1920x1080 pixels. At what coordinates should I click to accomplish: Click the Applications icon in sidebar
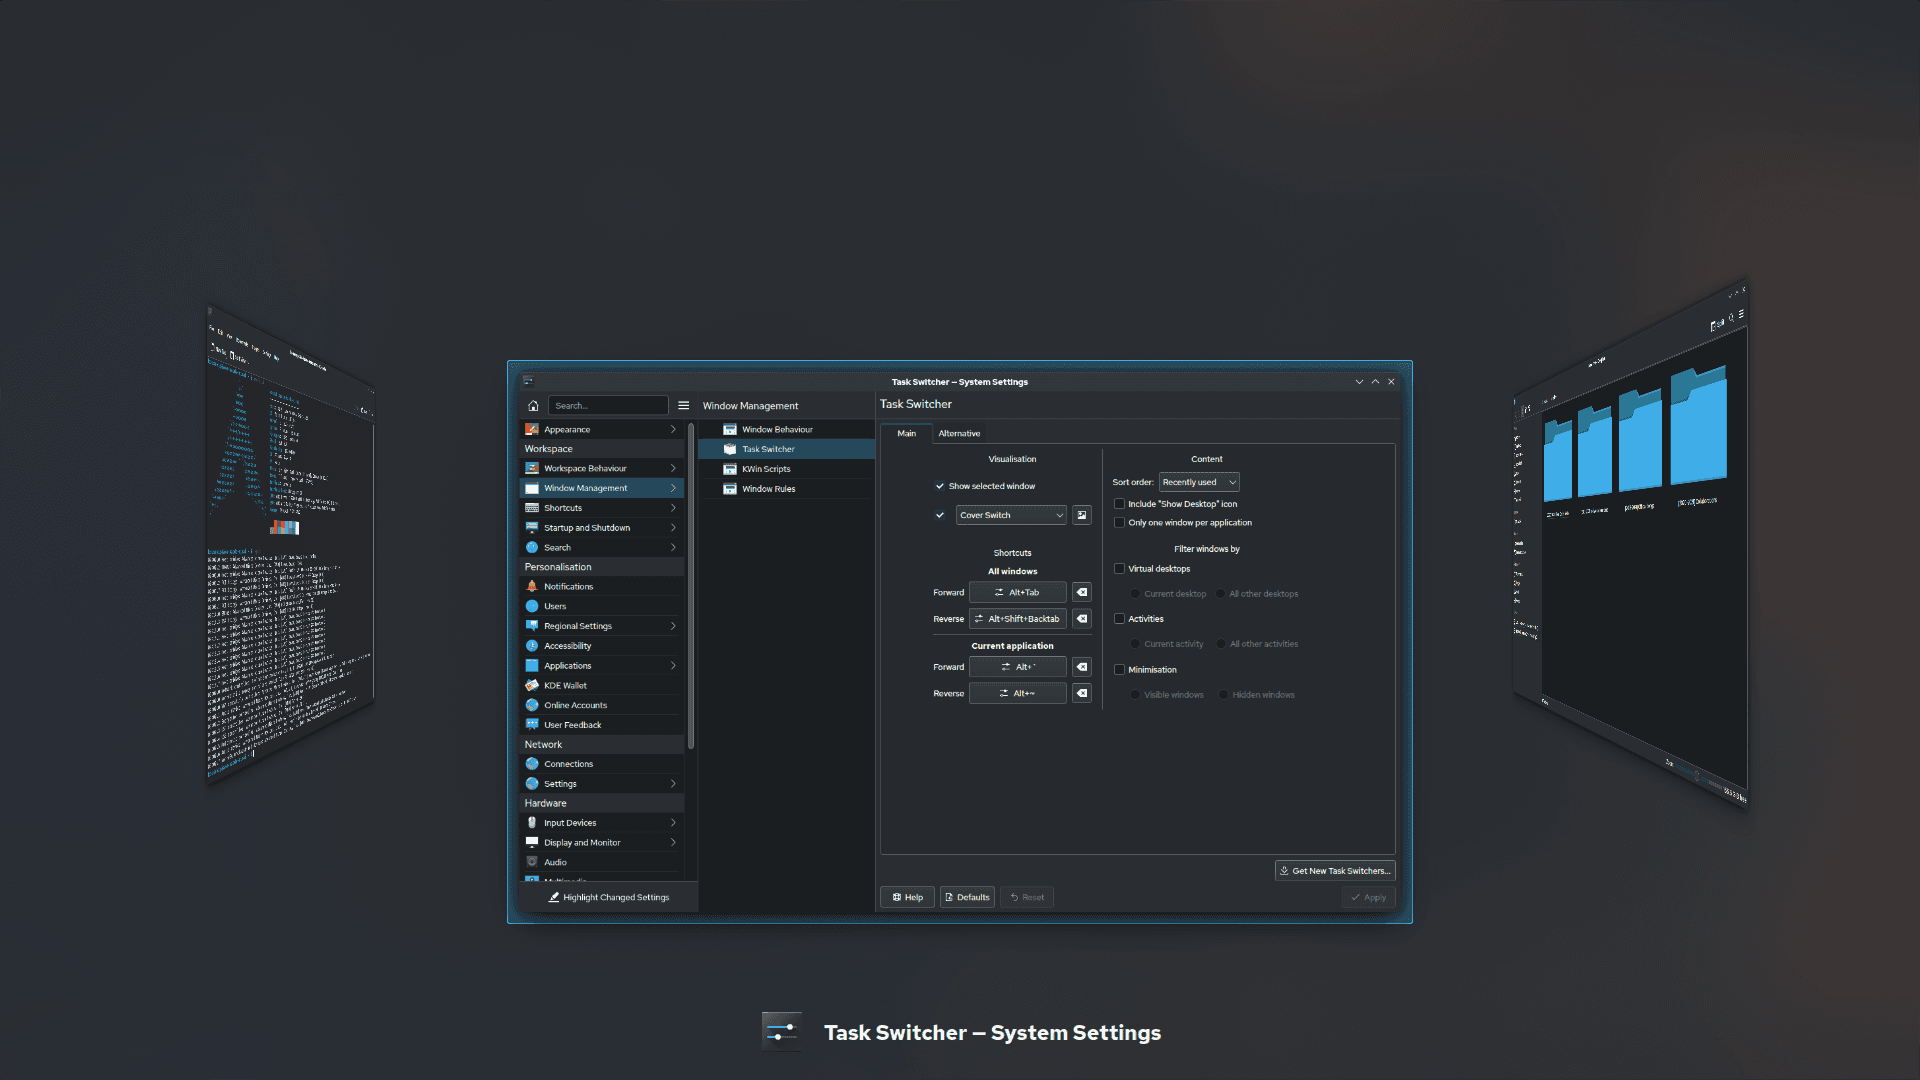coord(532,666)
